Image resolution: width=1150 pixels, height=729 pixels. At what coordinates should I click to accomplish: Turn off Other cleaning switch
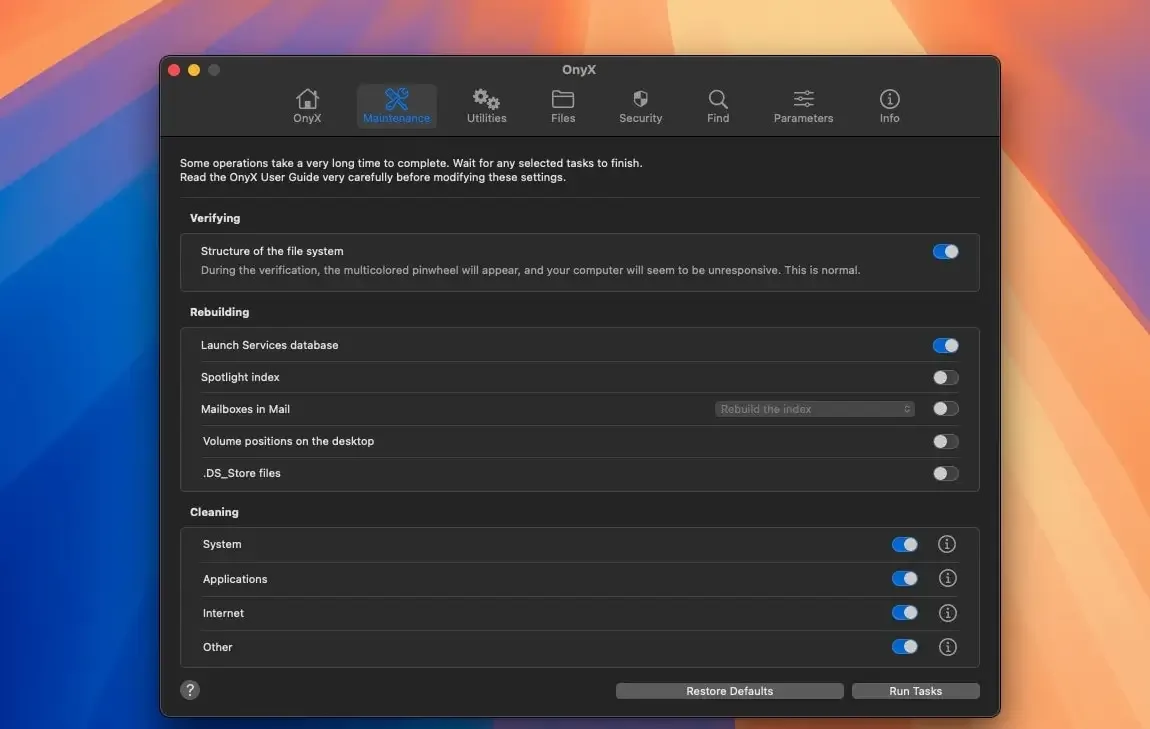point(904,647)
